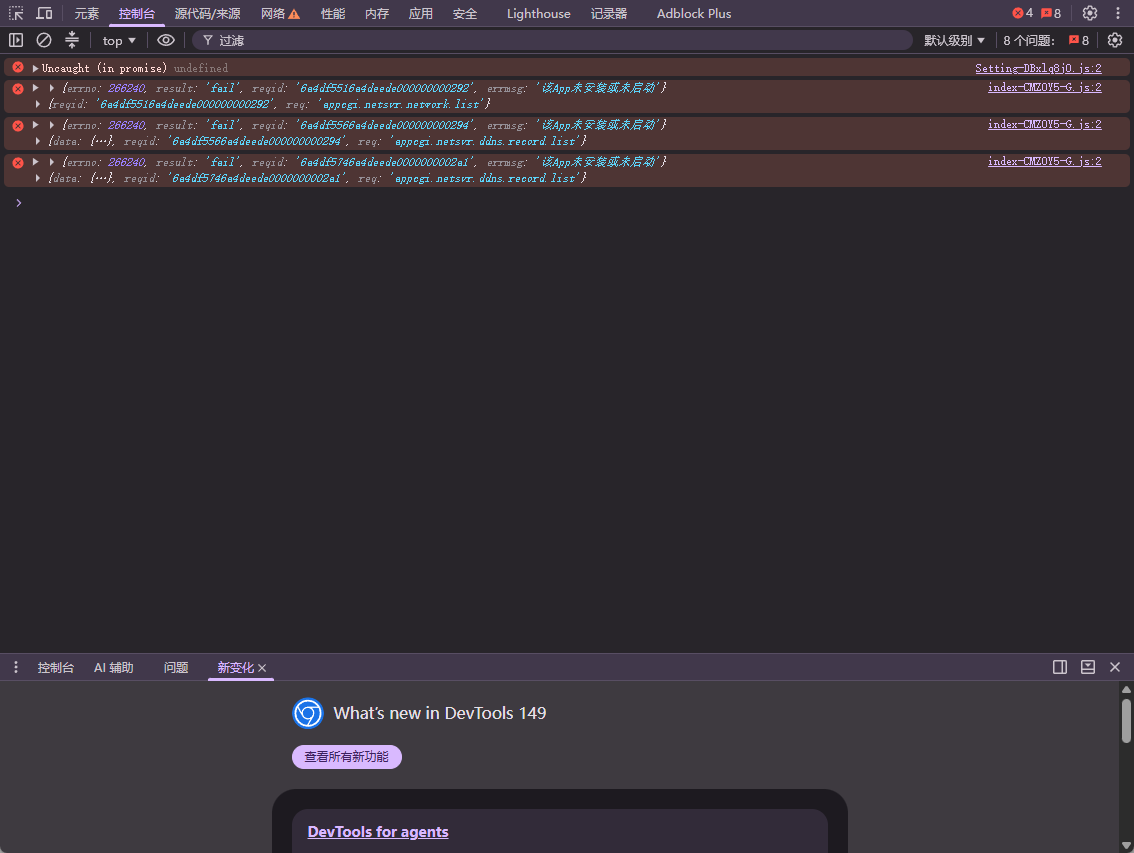Click the What's new panel scrollbar thumb
Image resolution: width=1134 pixels, height=853 pixels.
[1126, 720]
